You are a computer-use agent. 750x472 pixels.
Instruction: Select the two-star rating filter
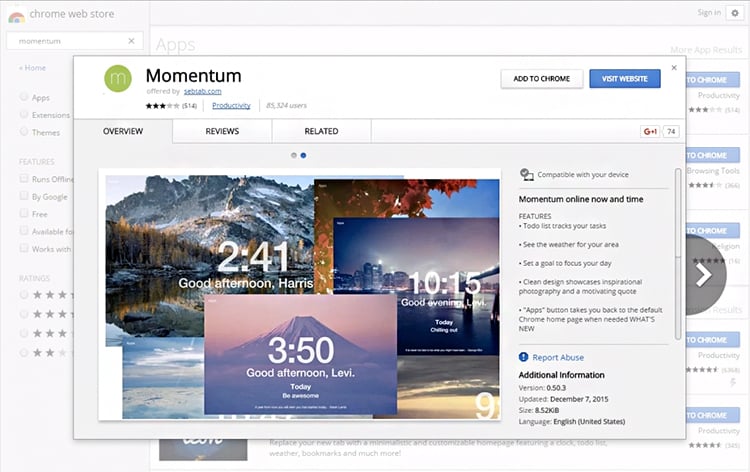pos(23,353)
